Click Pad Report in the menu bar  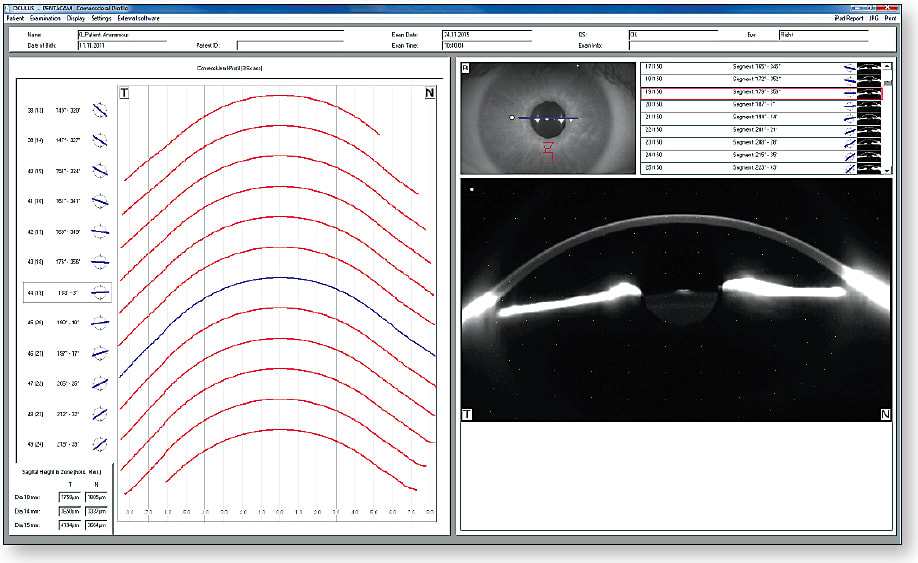pos(849,18)
